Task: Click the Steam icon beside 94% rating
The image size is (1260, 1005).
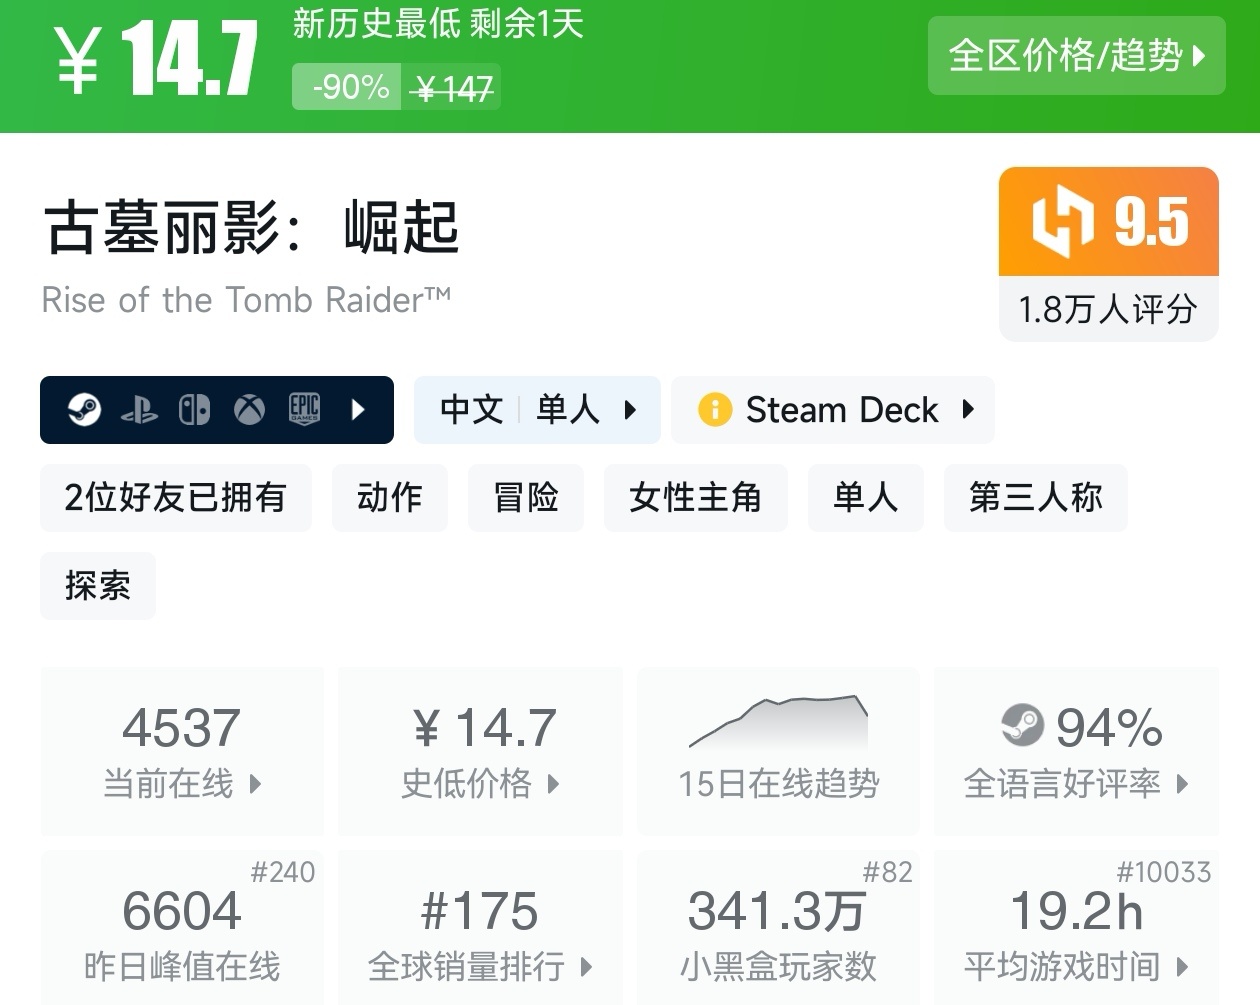Action: pos(1022,726)
